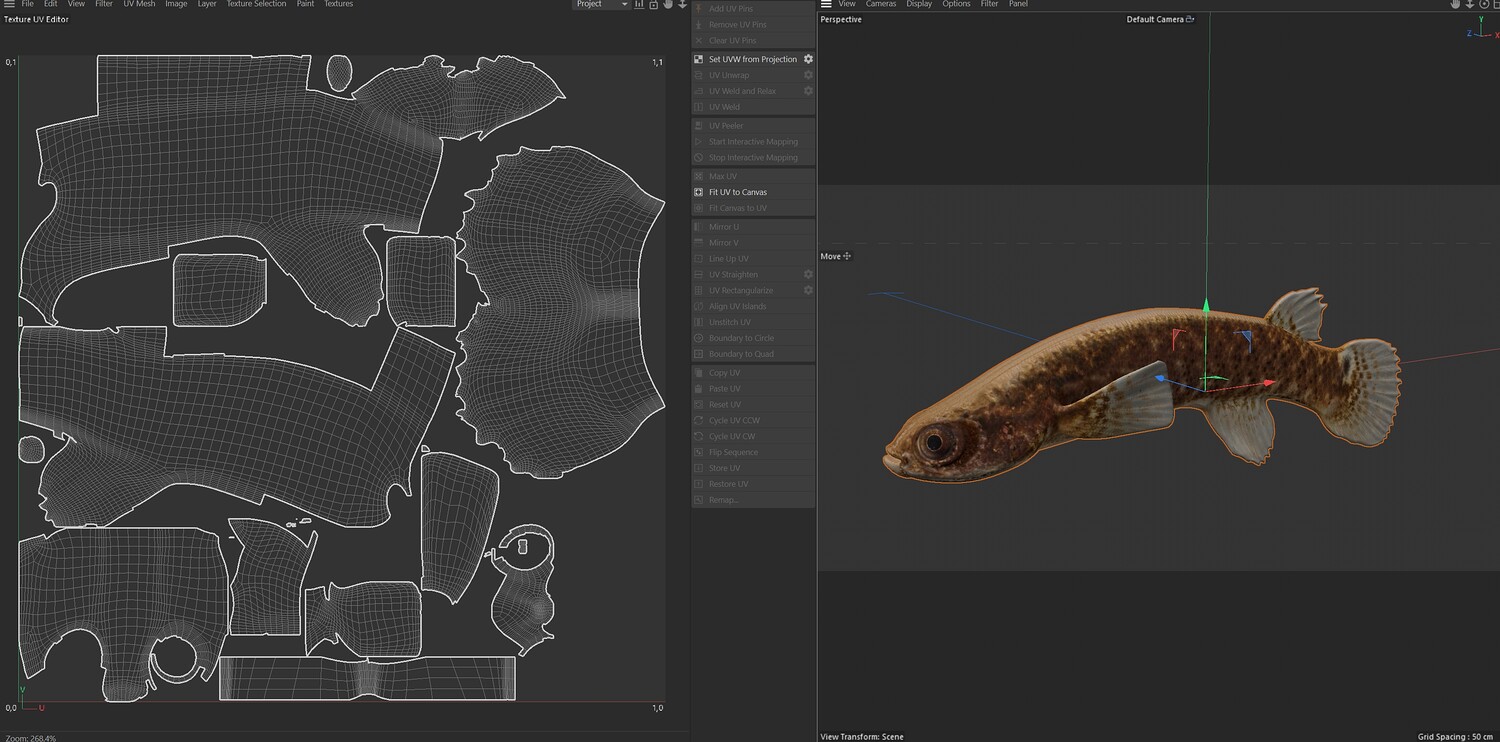Click the Paste UV clipboard icon
Viewport: 1500px width, 742px height.
(x=698, y=389)
